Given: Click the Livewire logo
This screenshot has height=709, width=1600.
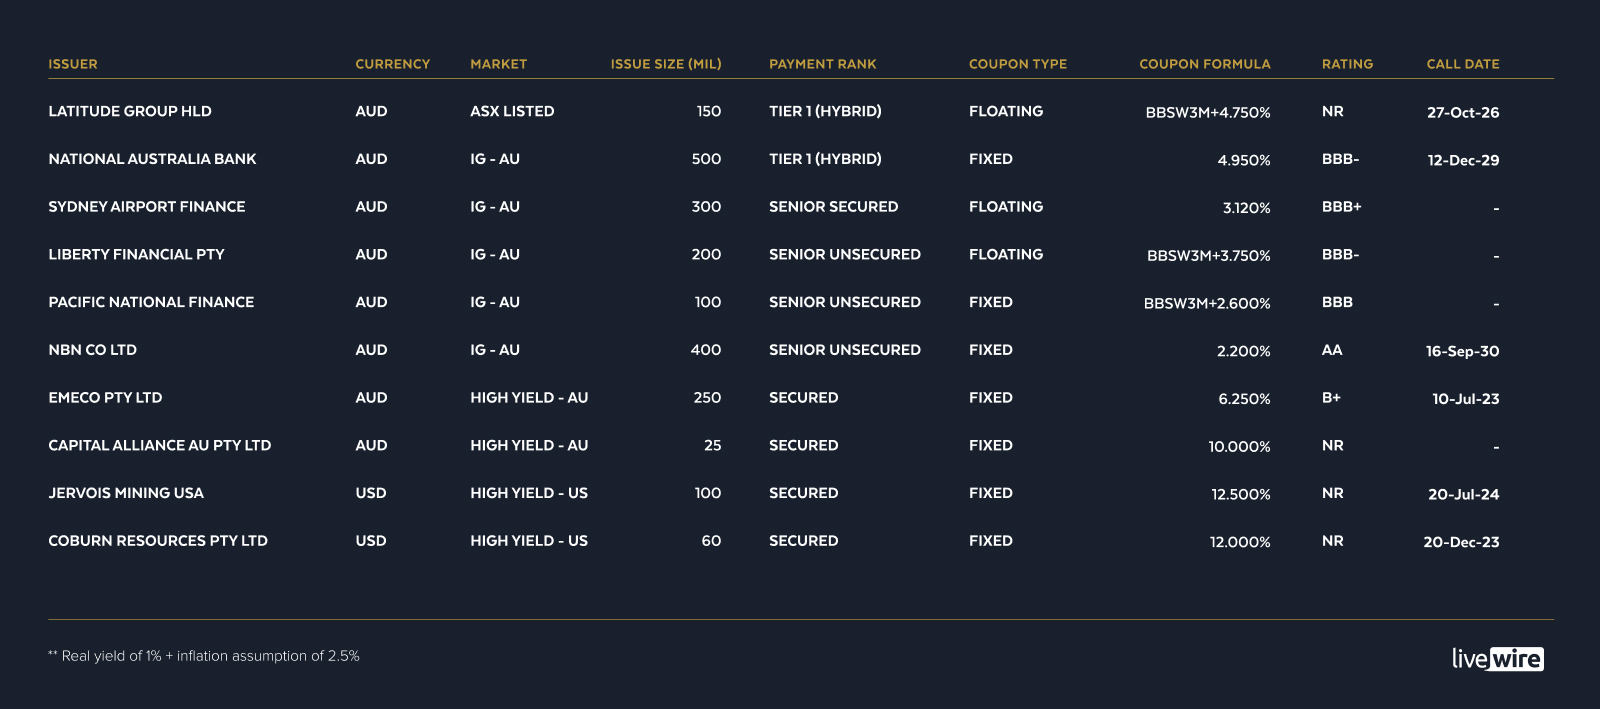Looking at the screenshot, I should 1497,658.
